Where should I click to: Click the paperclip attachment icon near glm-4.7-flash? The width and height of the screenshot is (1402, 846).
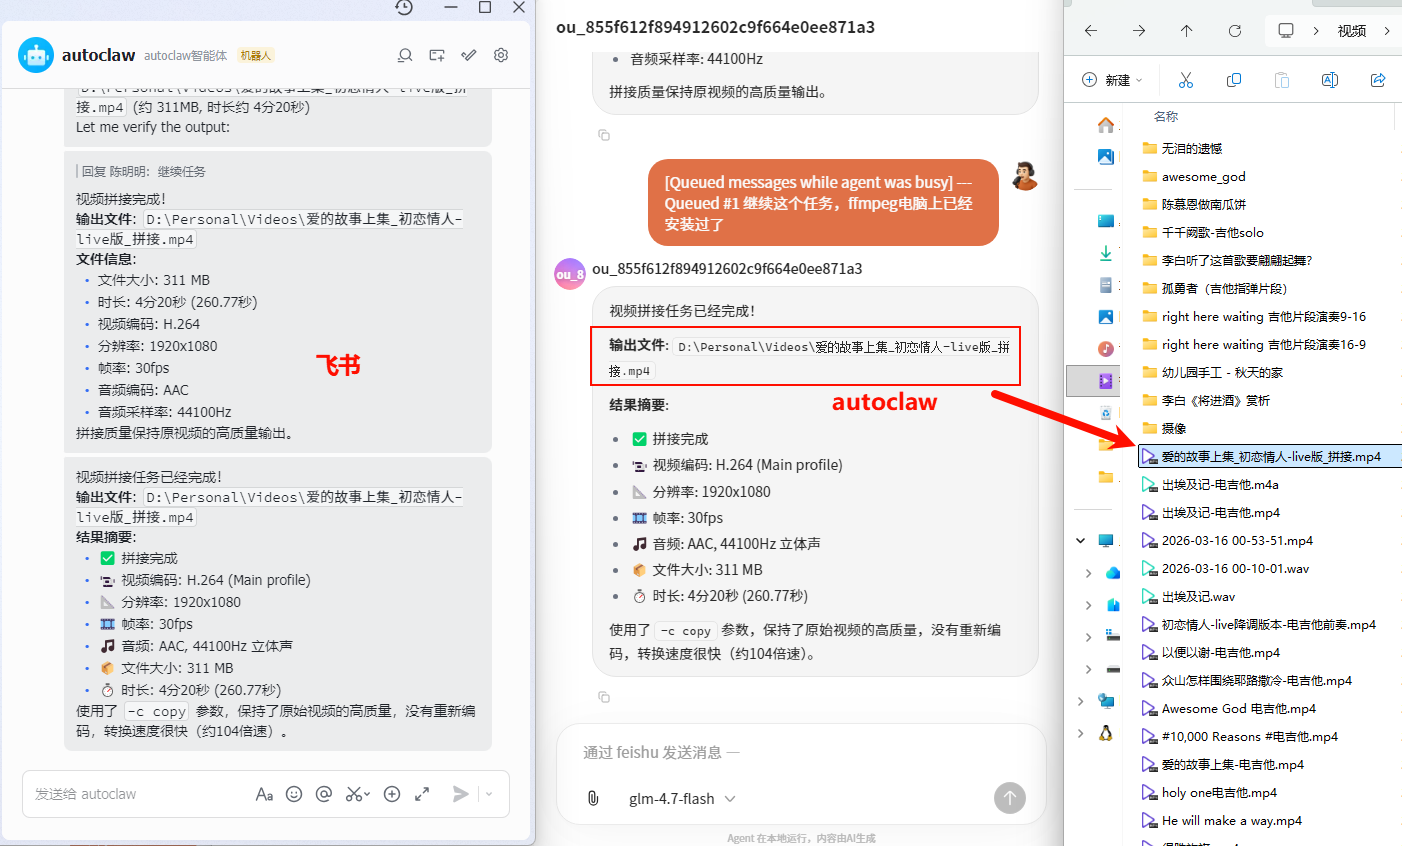(593, 798)
